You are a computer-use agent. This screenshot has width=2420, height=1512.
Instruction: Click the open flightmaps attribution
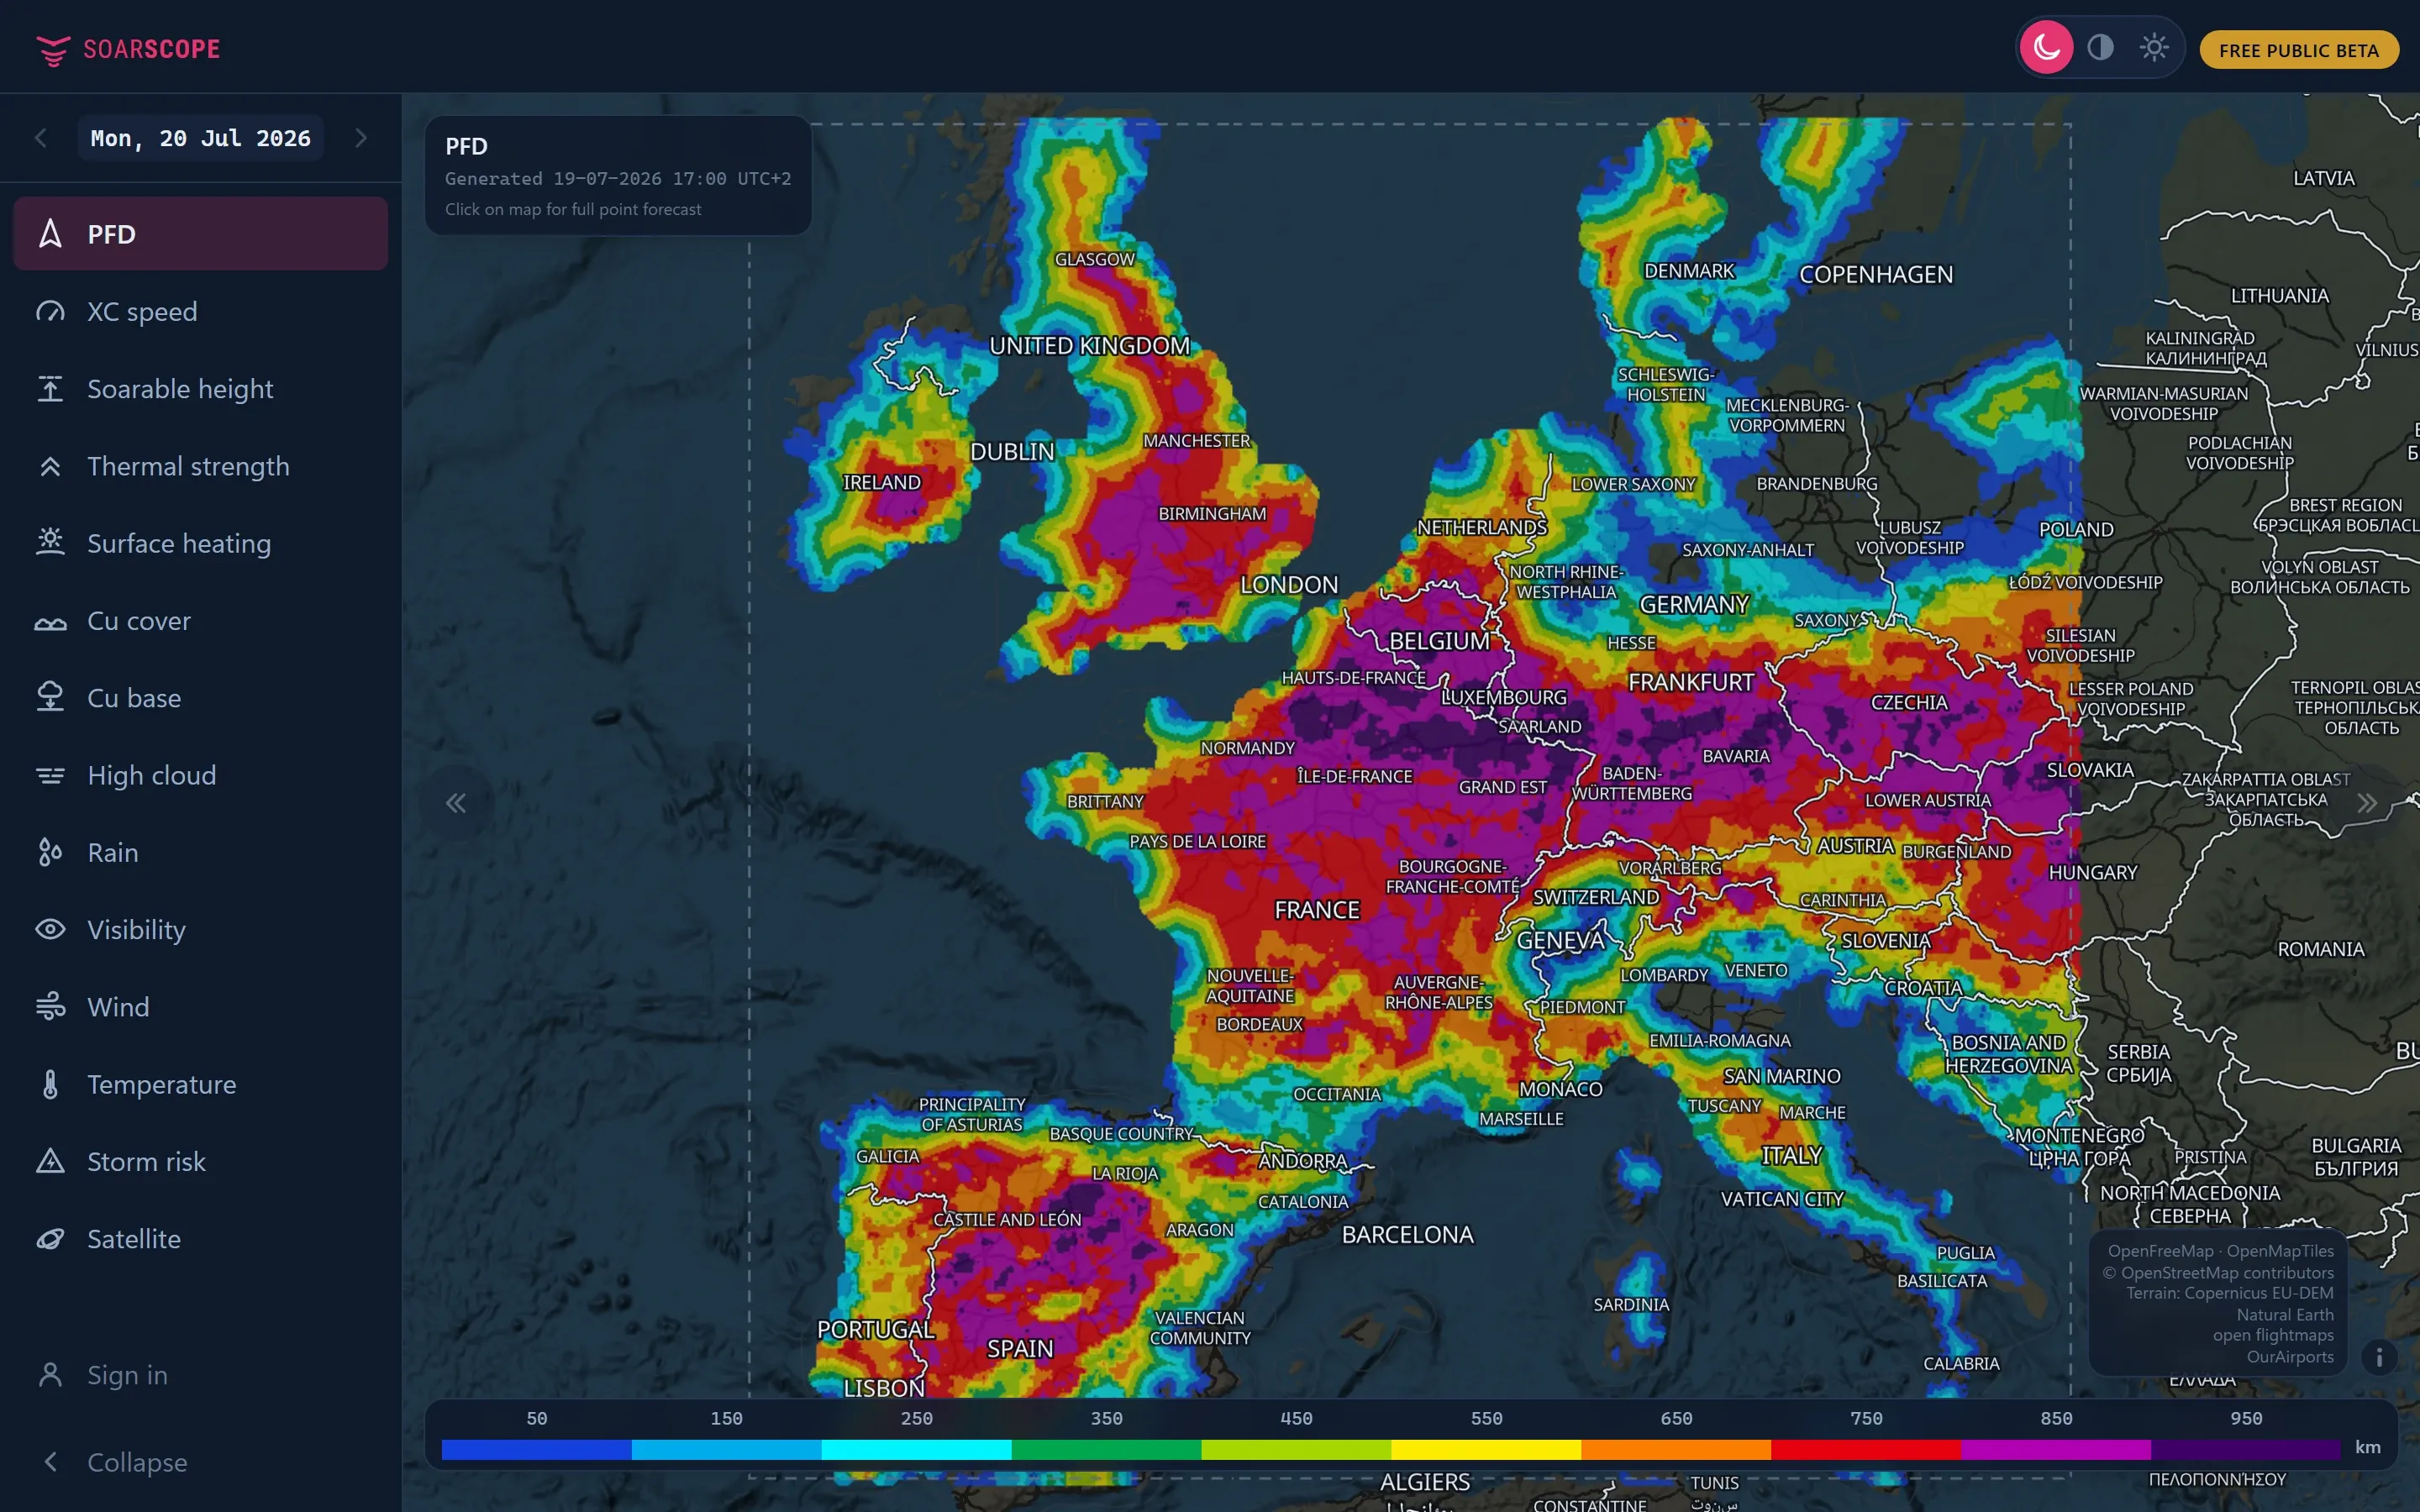pyautogui.click(x=2273, y=1335)
